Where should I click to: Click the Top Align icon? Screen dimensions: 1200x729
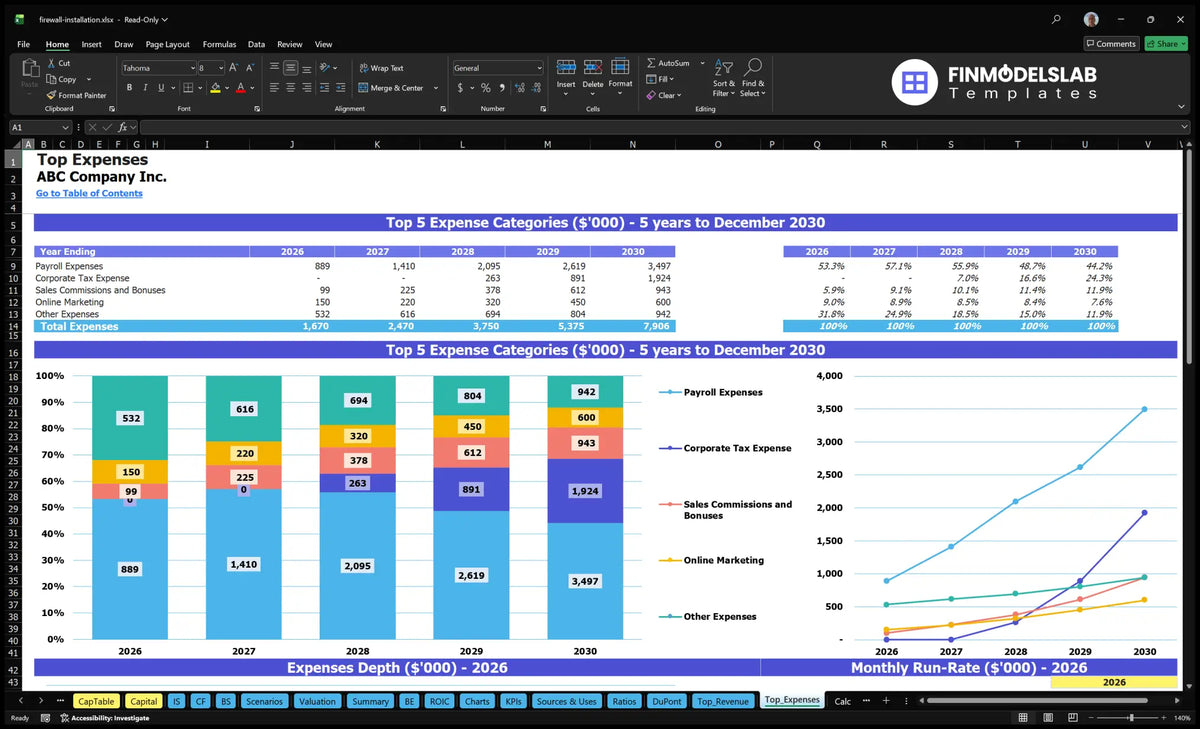point(274,68)
